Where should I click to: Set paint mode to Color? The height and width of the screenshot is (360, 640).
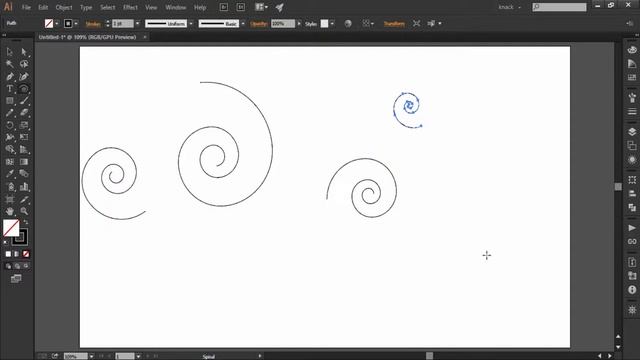[x=8, y=254]
